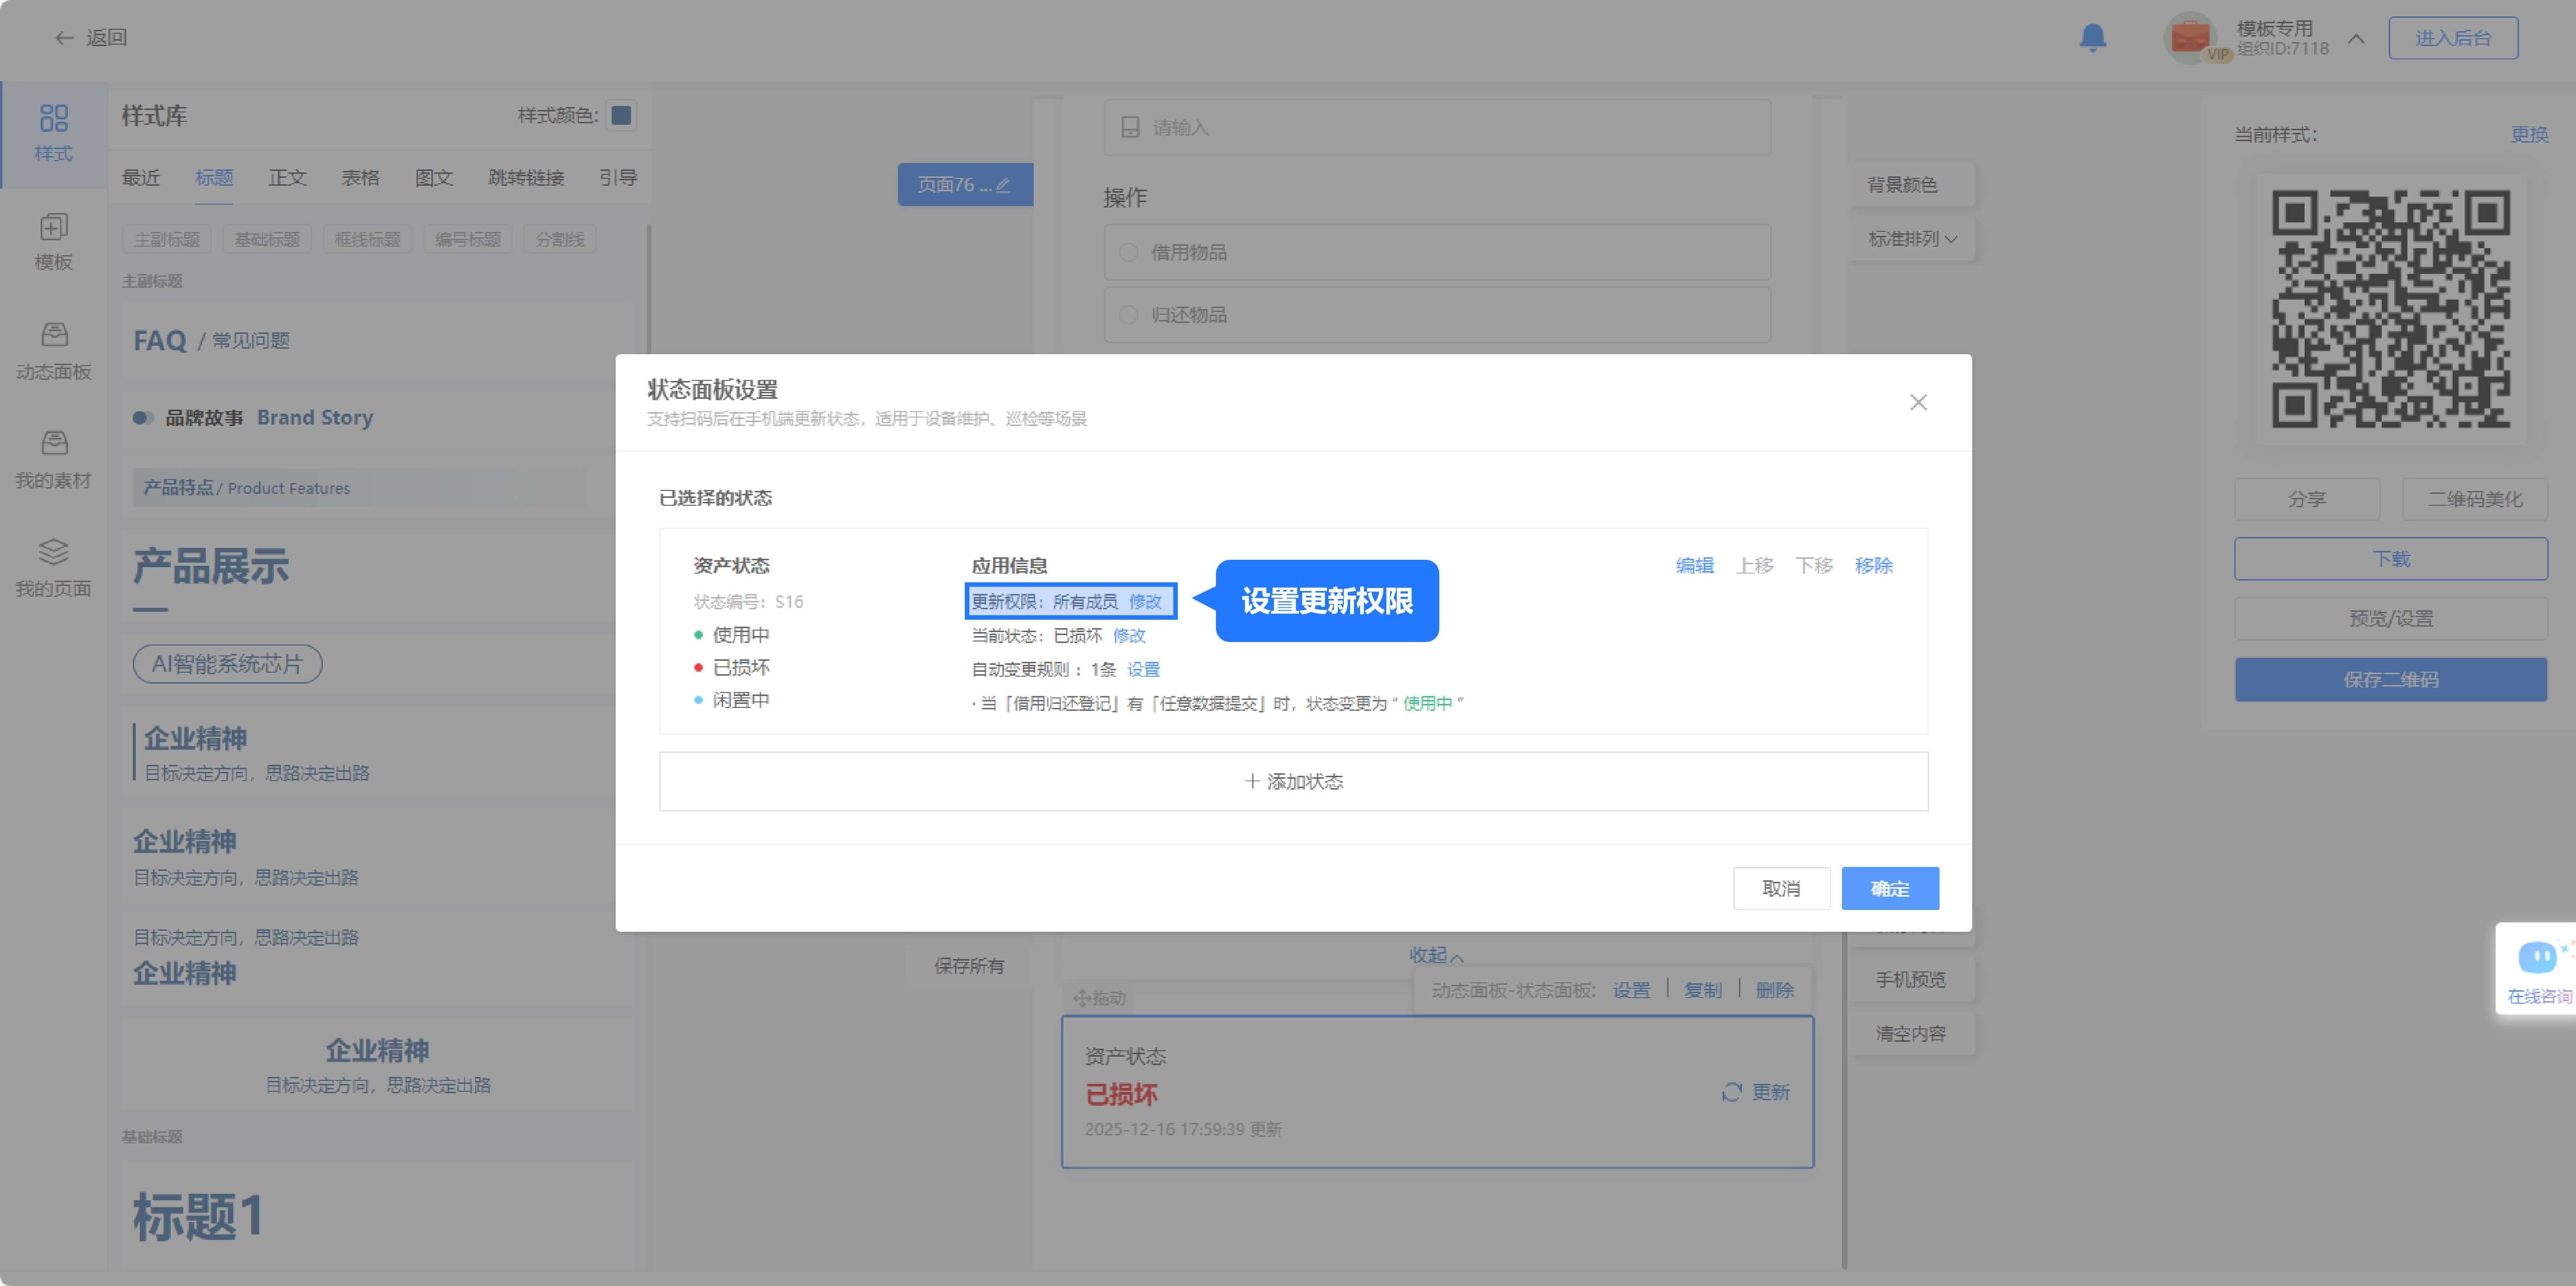Open the 我的页面 layers icon
Screen dimensions: 2576x1286
tap(54, 552)
